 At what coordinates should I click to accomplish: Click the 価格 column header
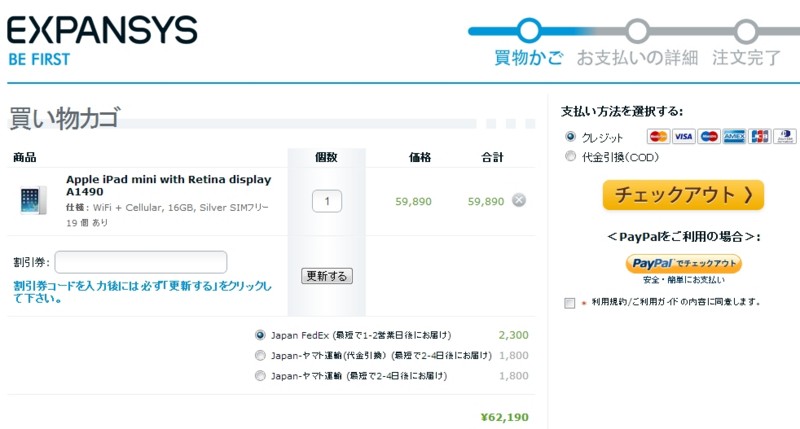pyautogui.click(x=420, y=157)
